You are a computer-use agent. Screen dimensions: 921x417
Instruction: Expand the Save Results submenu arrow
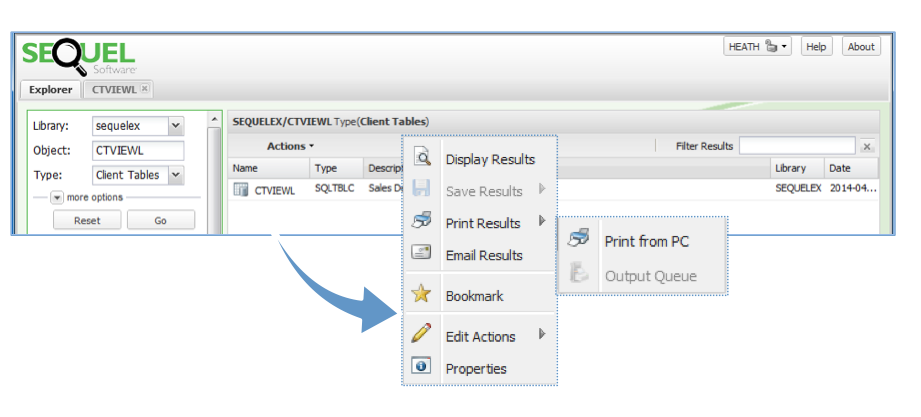pyautogui.click(x=542, y=189)
